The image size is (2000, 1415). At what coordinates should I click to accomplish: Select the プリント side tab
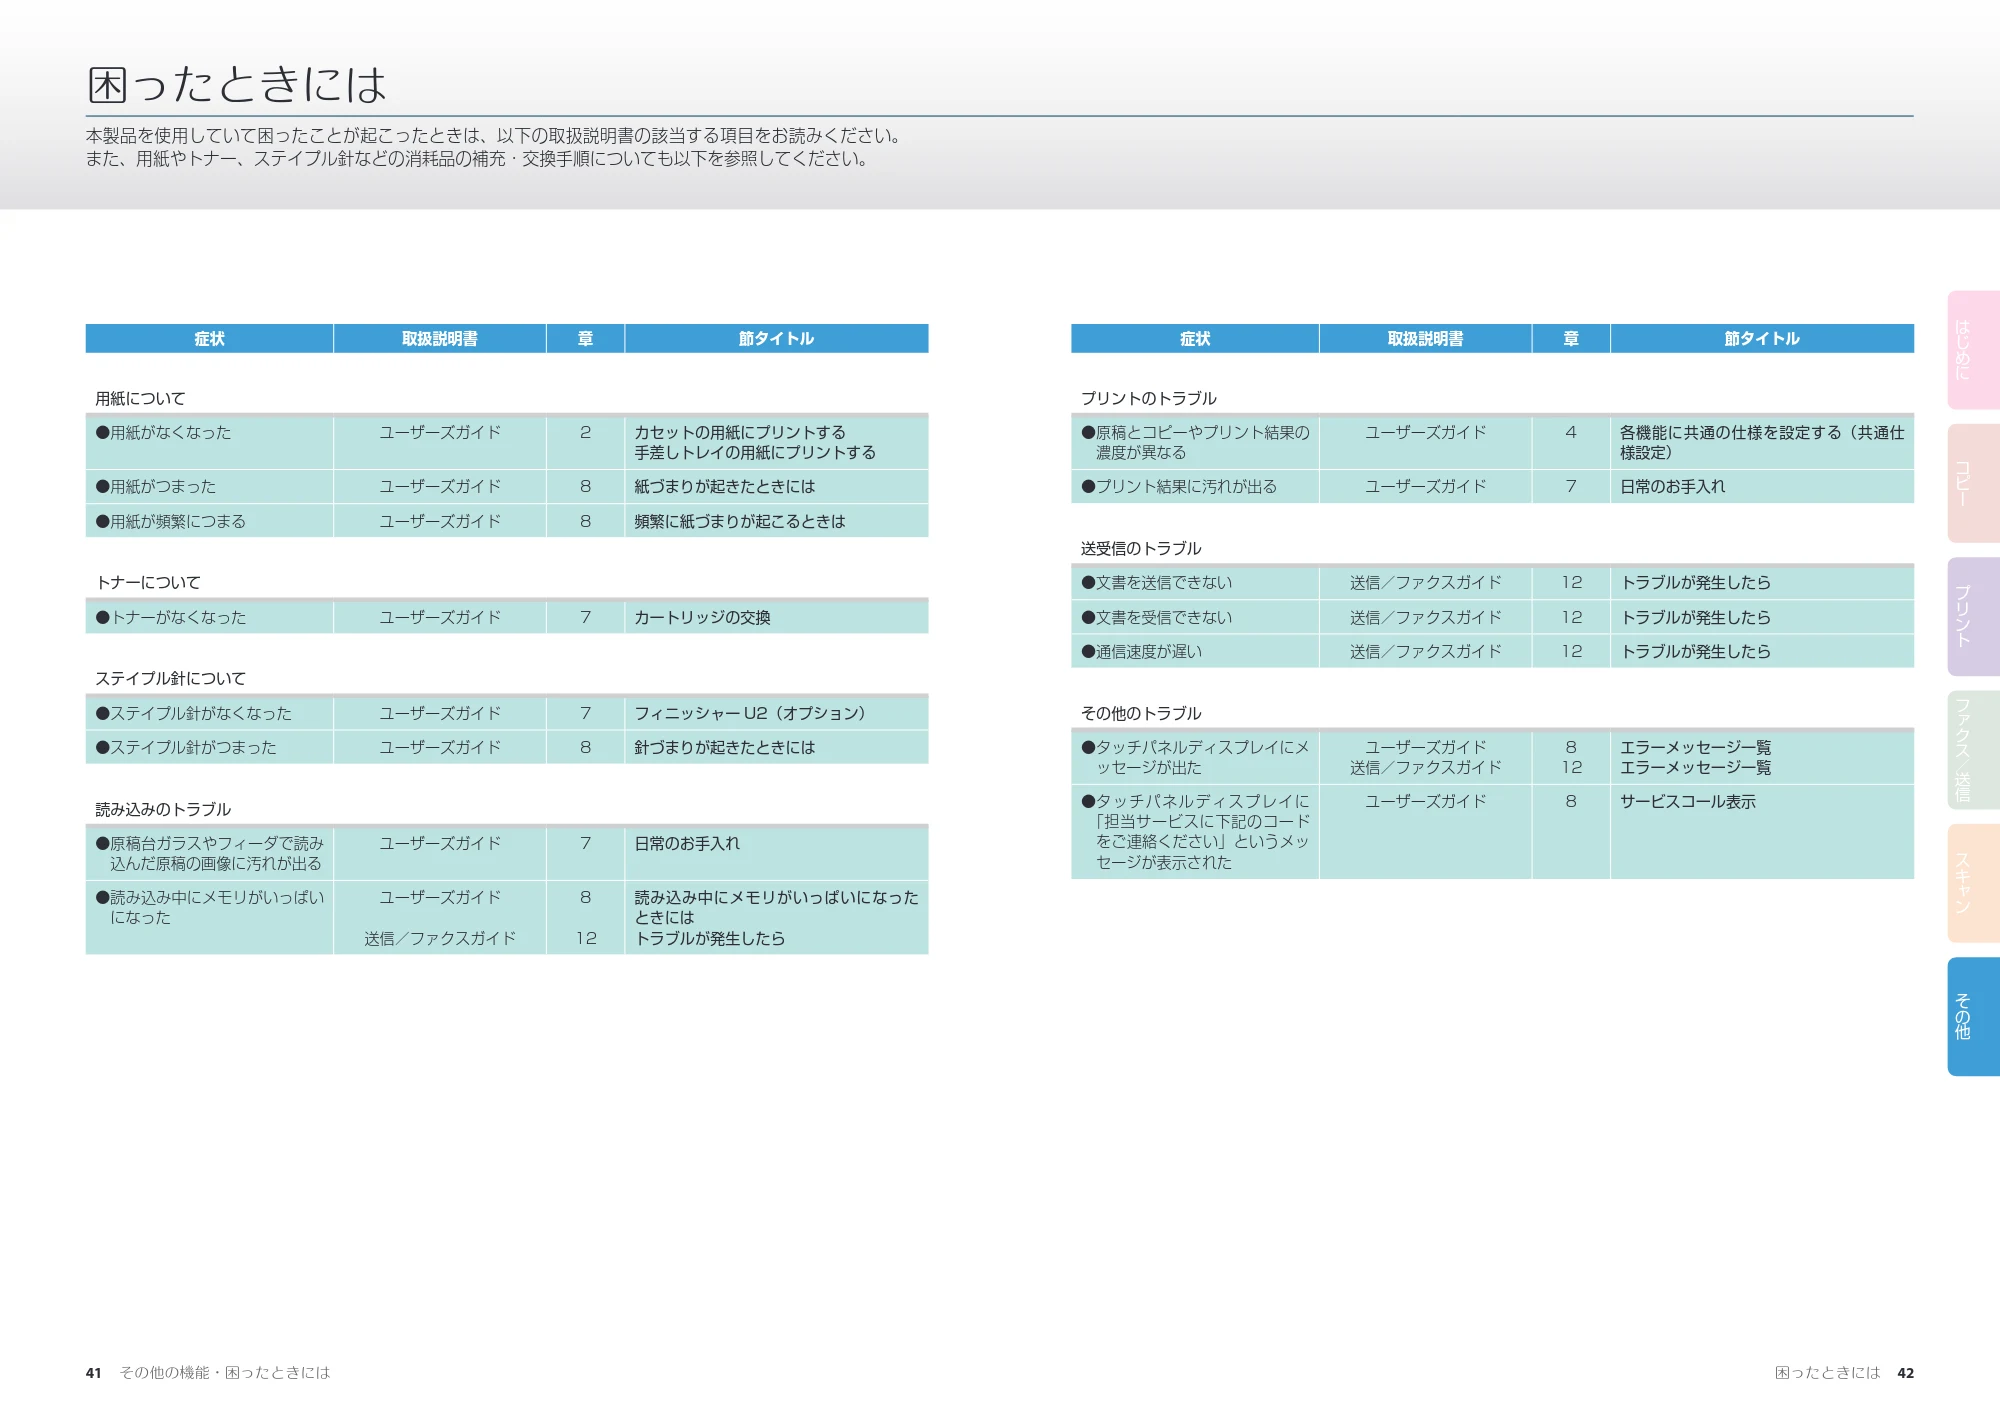(1973, 616)
